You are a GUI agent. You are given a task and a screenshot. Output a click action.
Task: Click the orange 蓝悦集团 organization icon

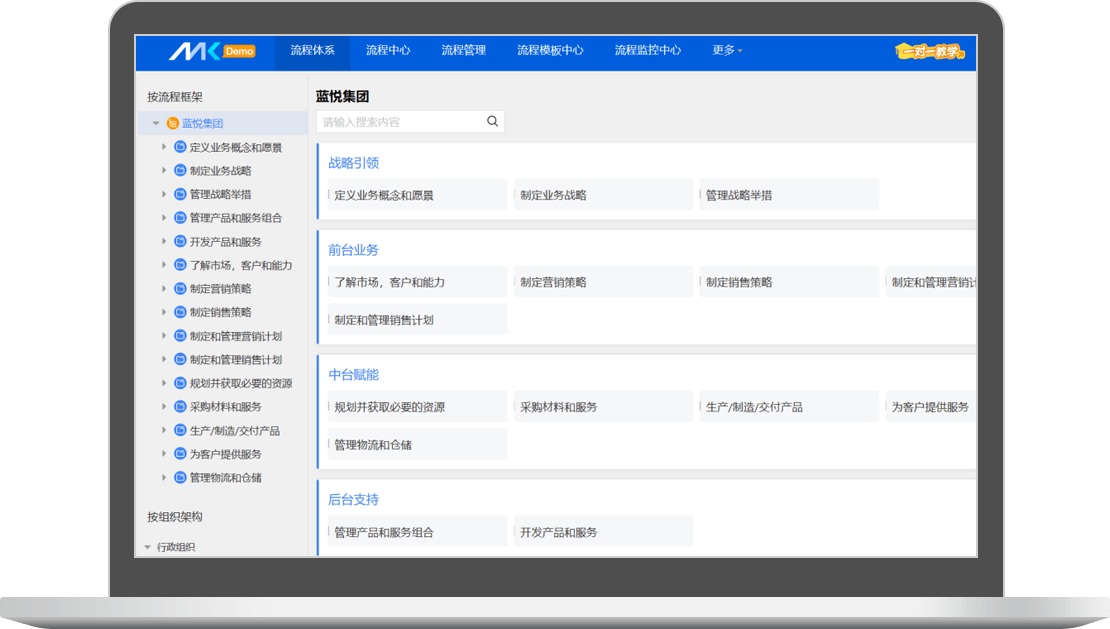click(172, 124)
